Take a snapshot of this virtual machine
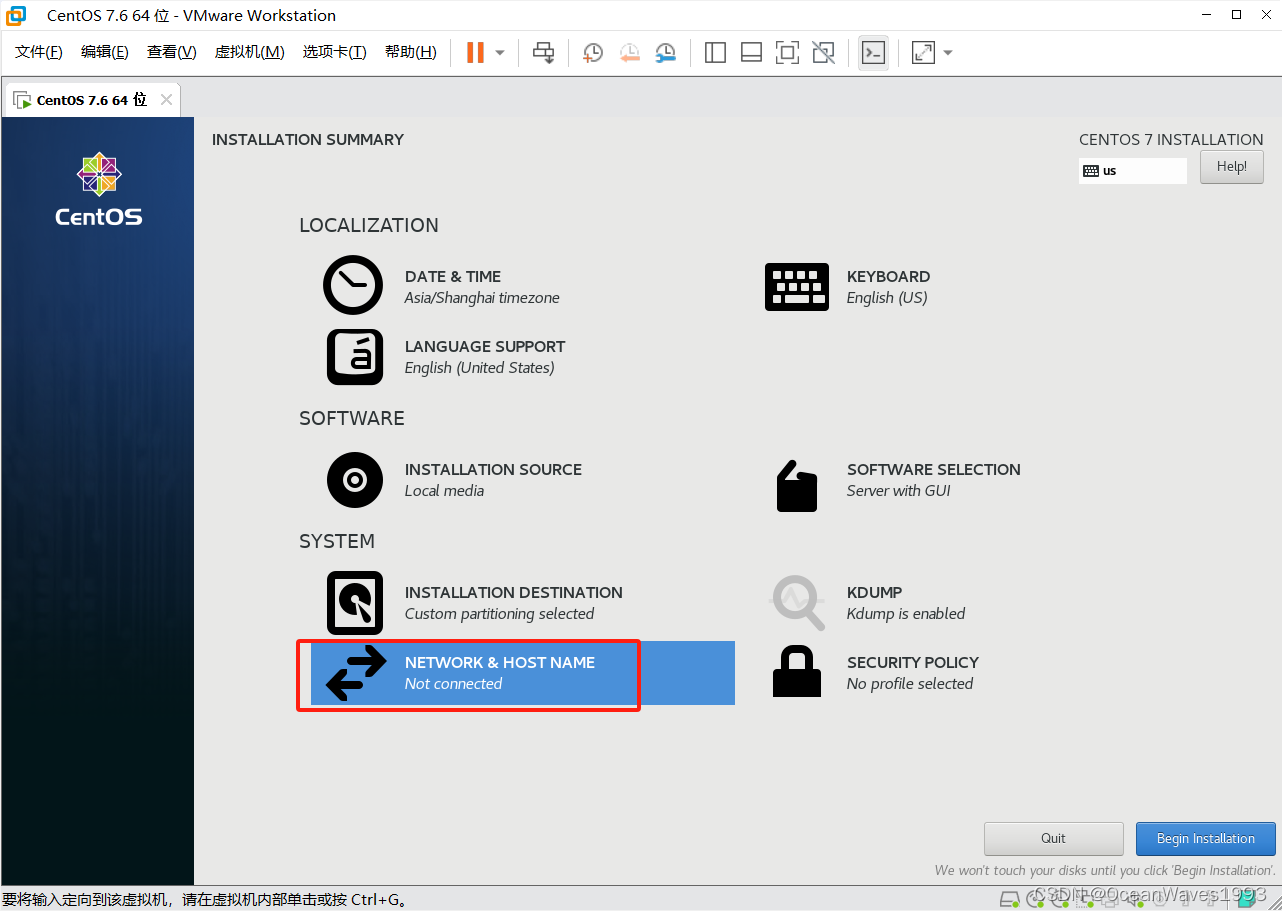Image resolution: width=1282 pixels, height=911 pixels. (593, 52)
